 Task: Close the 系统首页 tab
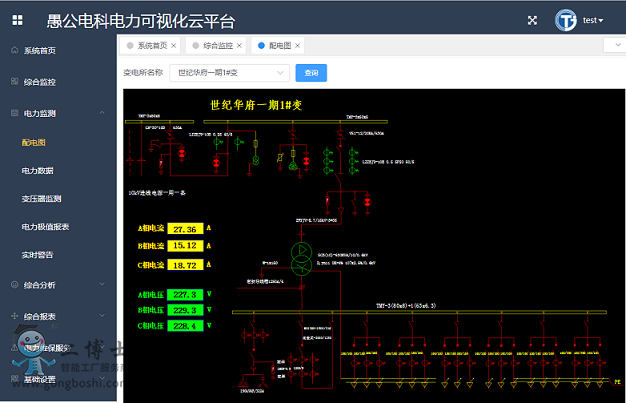tap(174, 46)
